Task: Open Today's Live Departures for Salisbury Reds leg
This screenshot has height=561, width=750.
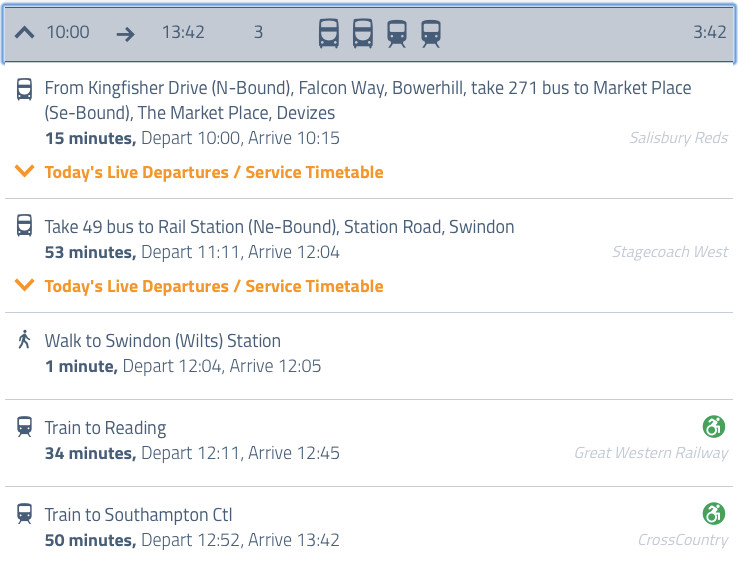Action: click(x=136, y=172)
